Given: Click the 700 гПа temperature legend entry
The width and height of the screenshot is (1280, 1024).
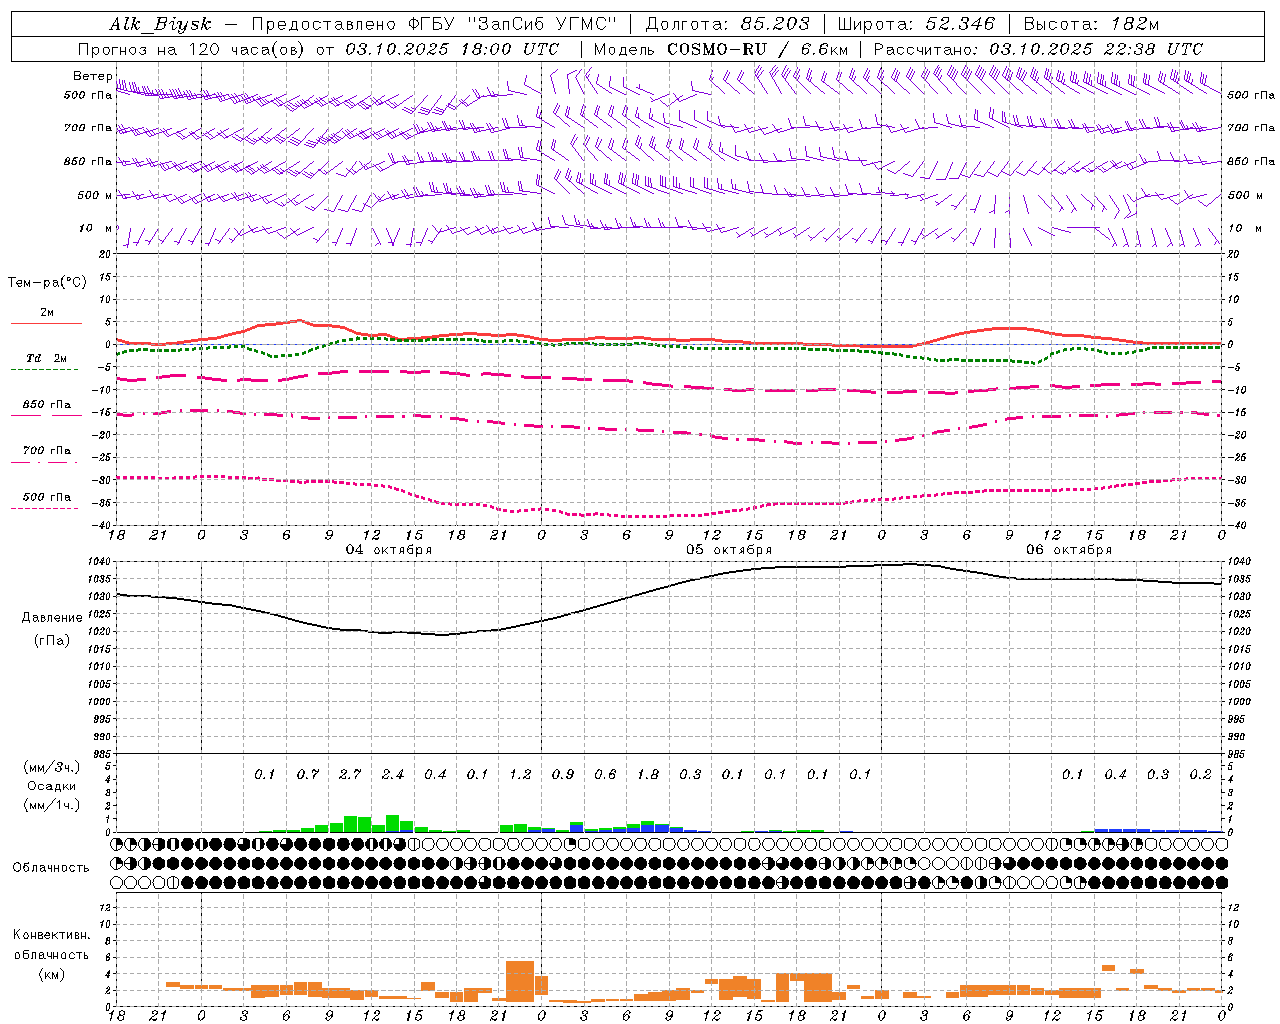Looking at the screenshot, I should [46, 451].
